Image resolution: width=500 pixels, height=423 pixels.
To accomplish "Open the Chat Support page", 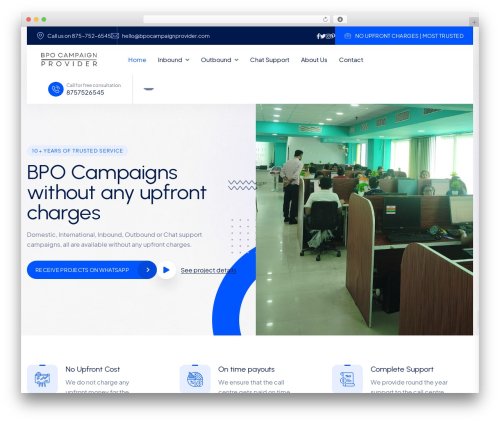I will click(x=269, y=60).
